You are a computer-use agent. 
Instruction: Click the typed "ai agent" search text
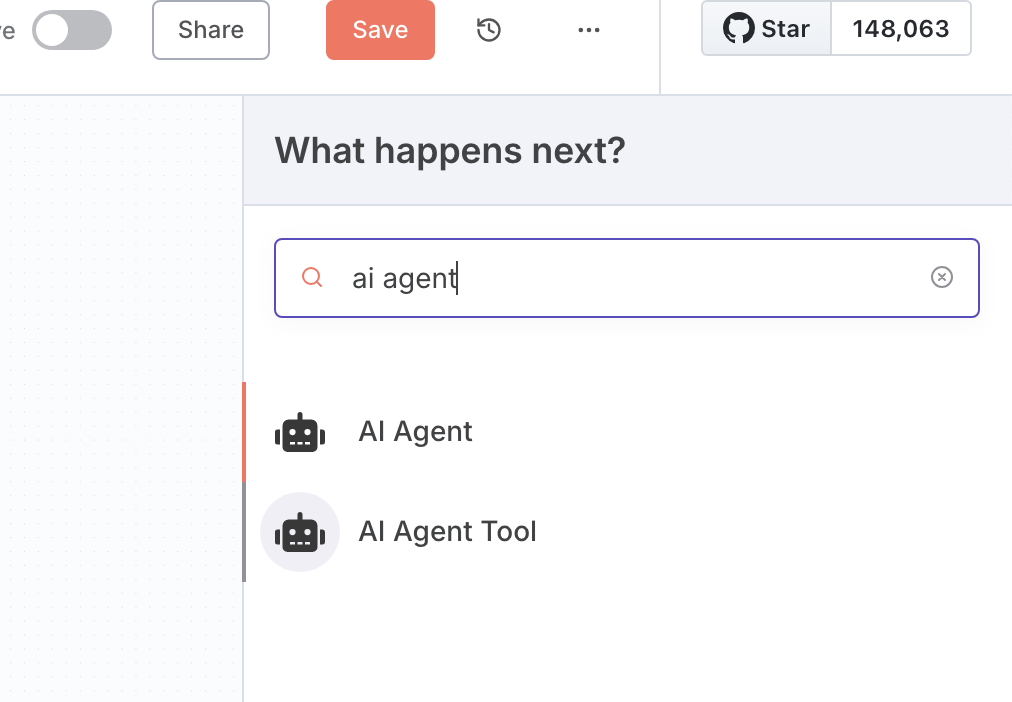click(x=404, y=278)
